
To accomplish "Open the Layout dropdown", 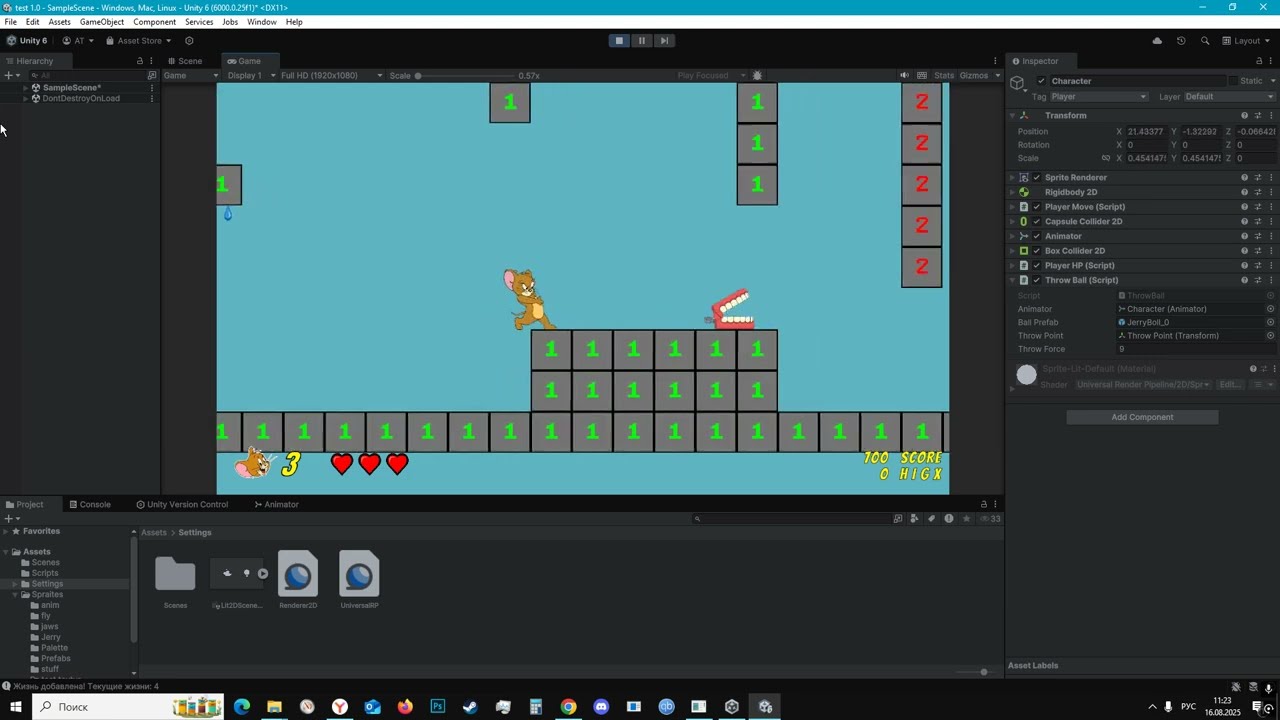I will coord(1247,41).
